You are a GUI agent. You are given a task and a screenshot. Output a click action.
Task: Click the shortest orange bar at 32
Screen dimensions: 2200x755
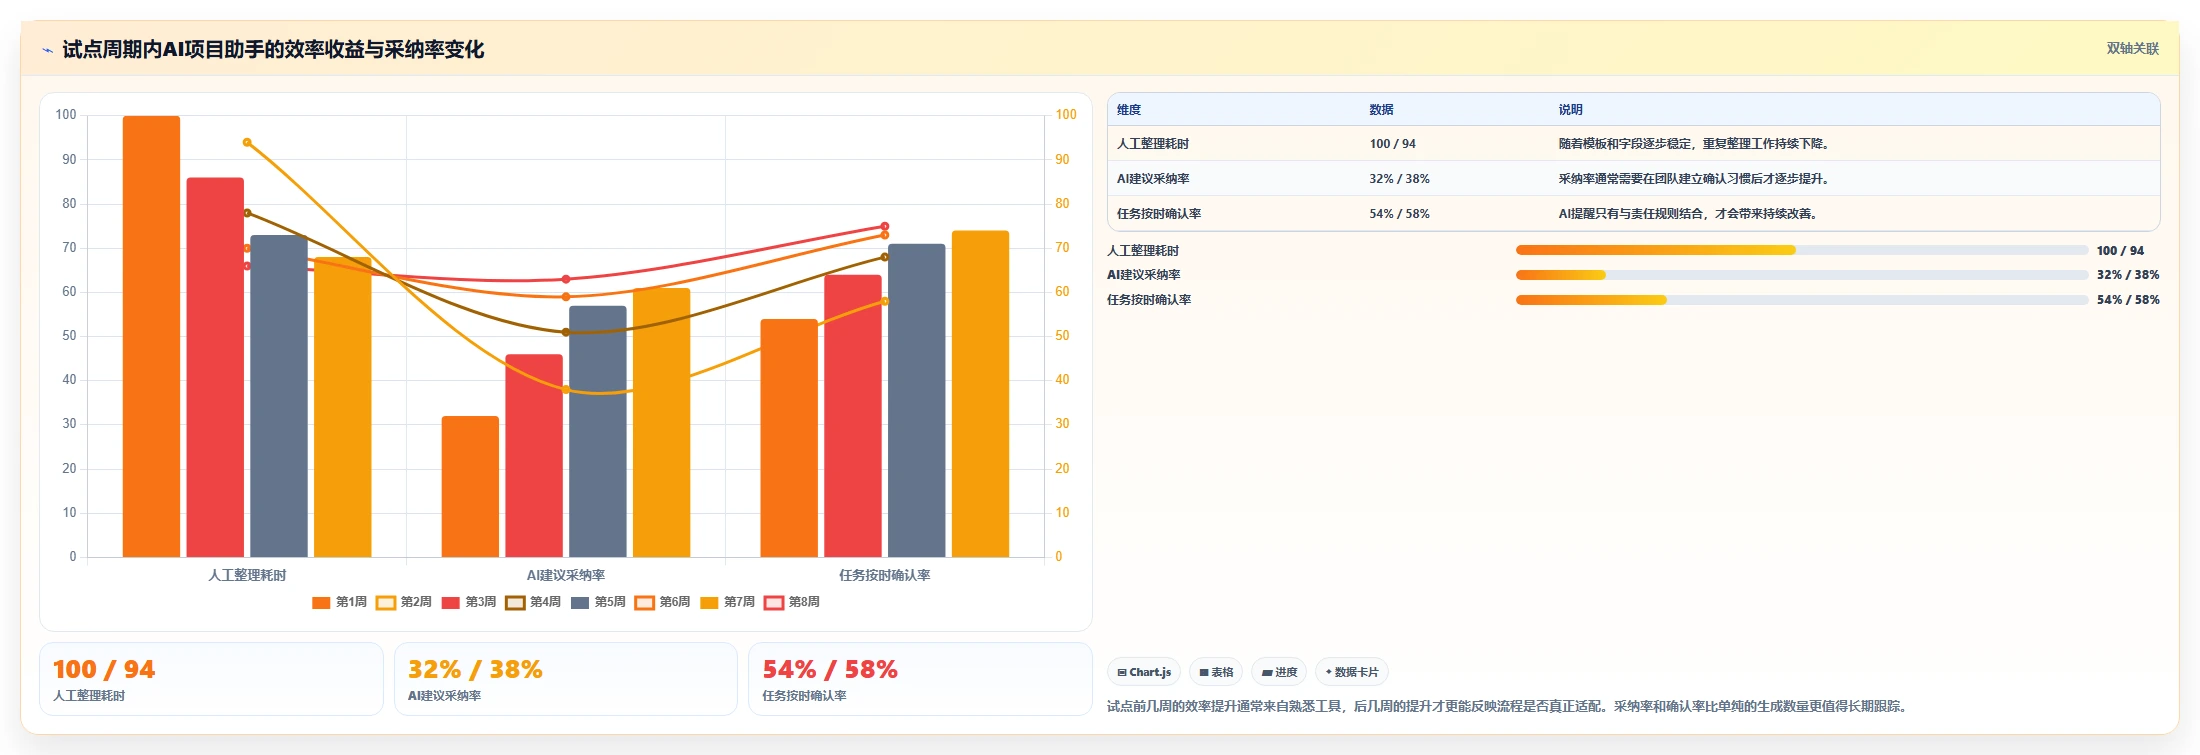pyautogui.click(x=470, y=486)
